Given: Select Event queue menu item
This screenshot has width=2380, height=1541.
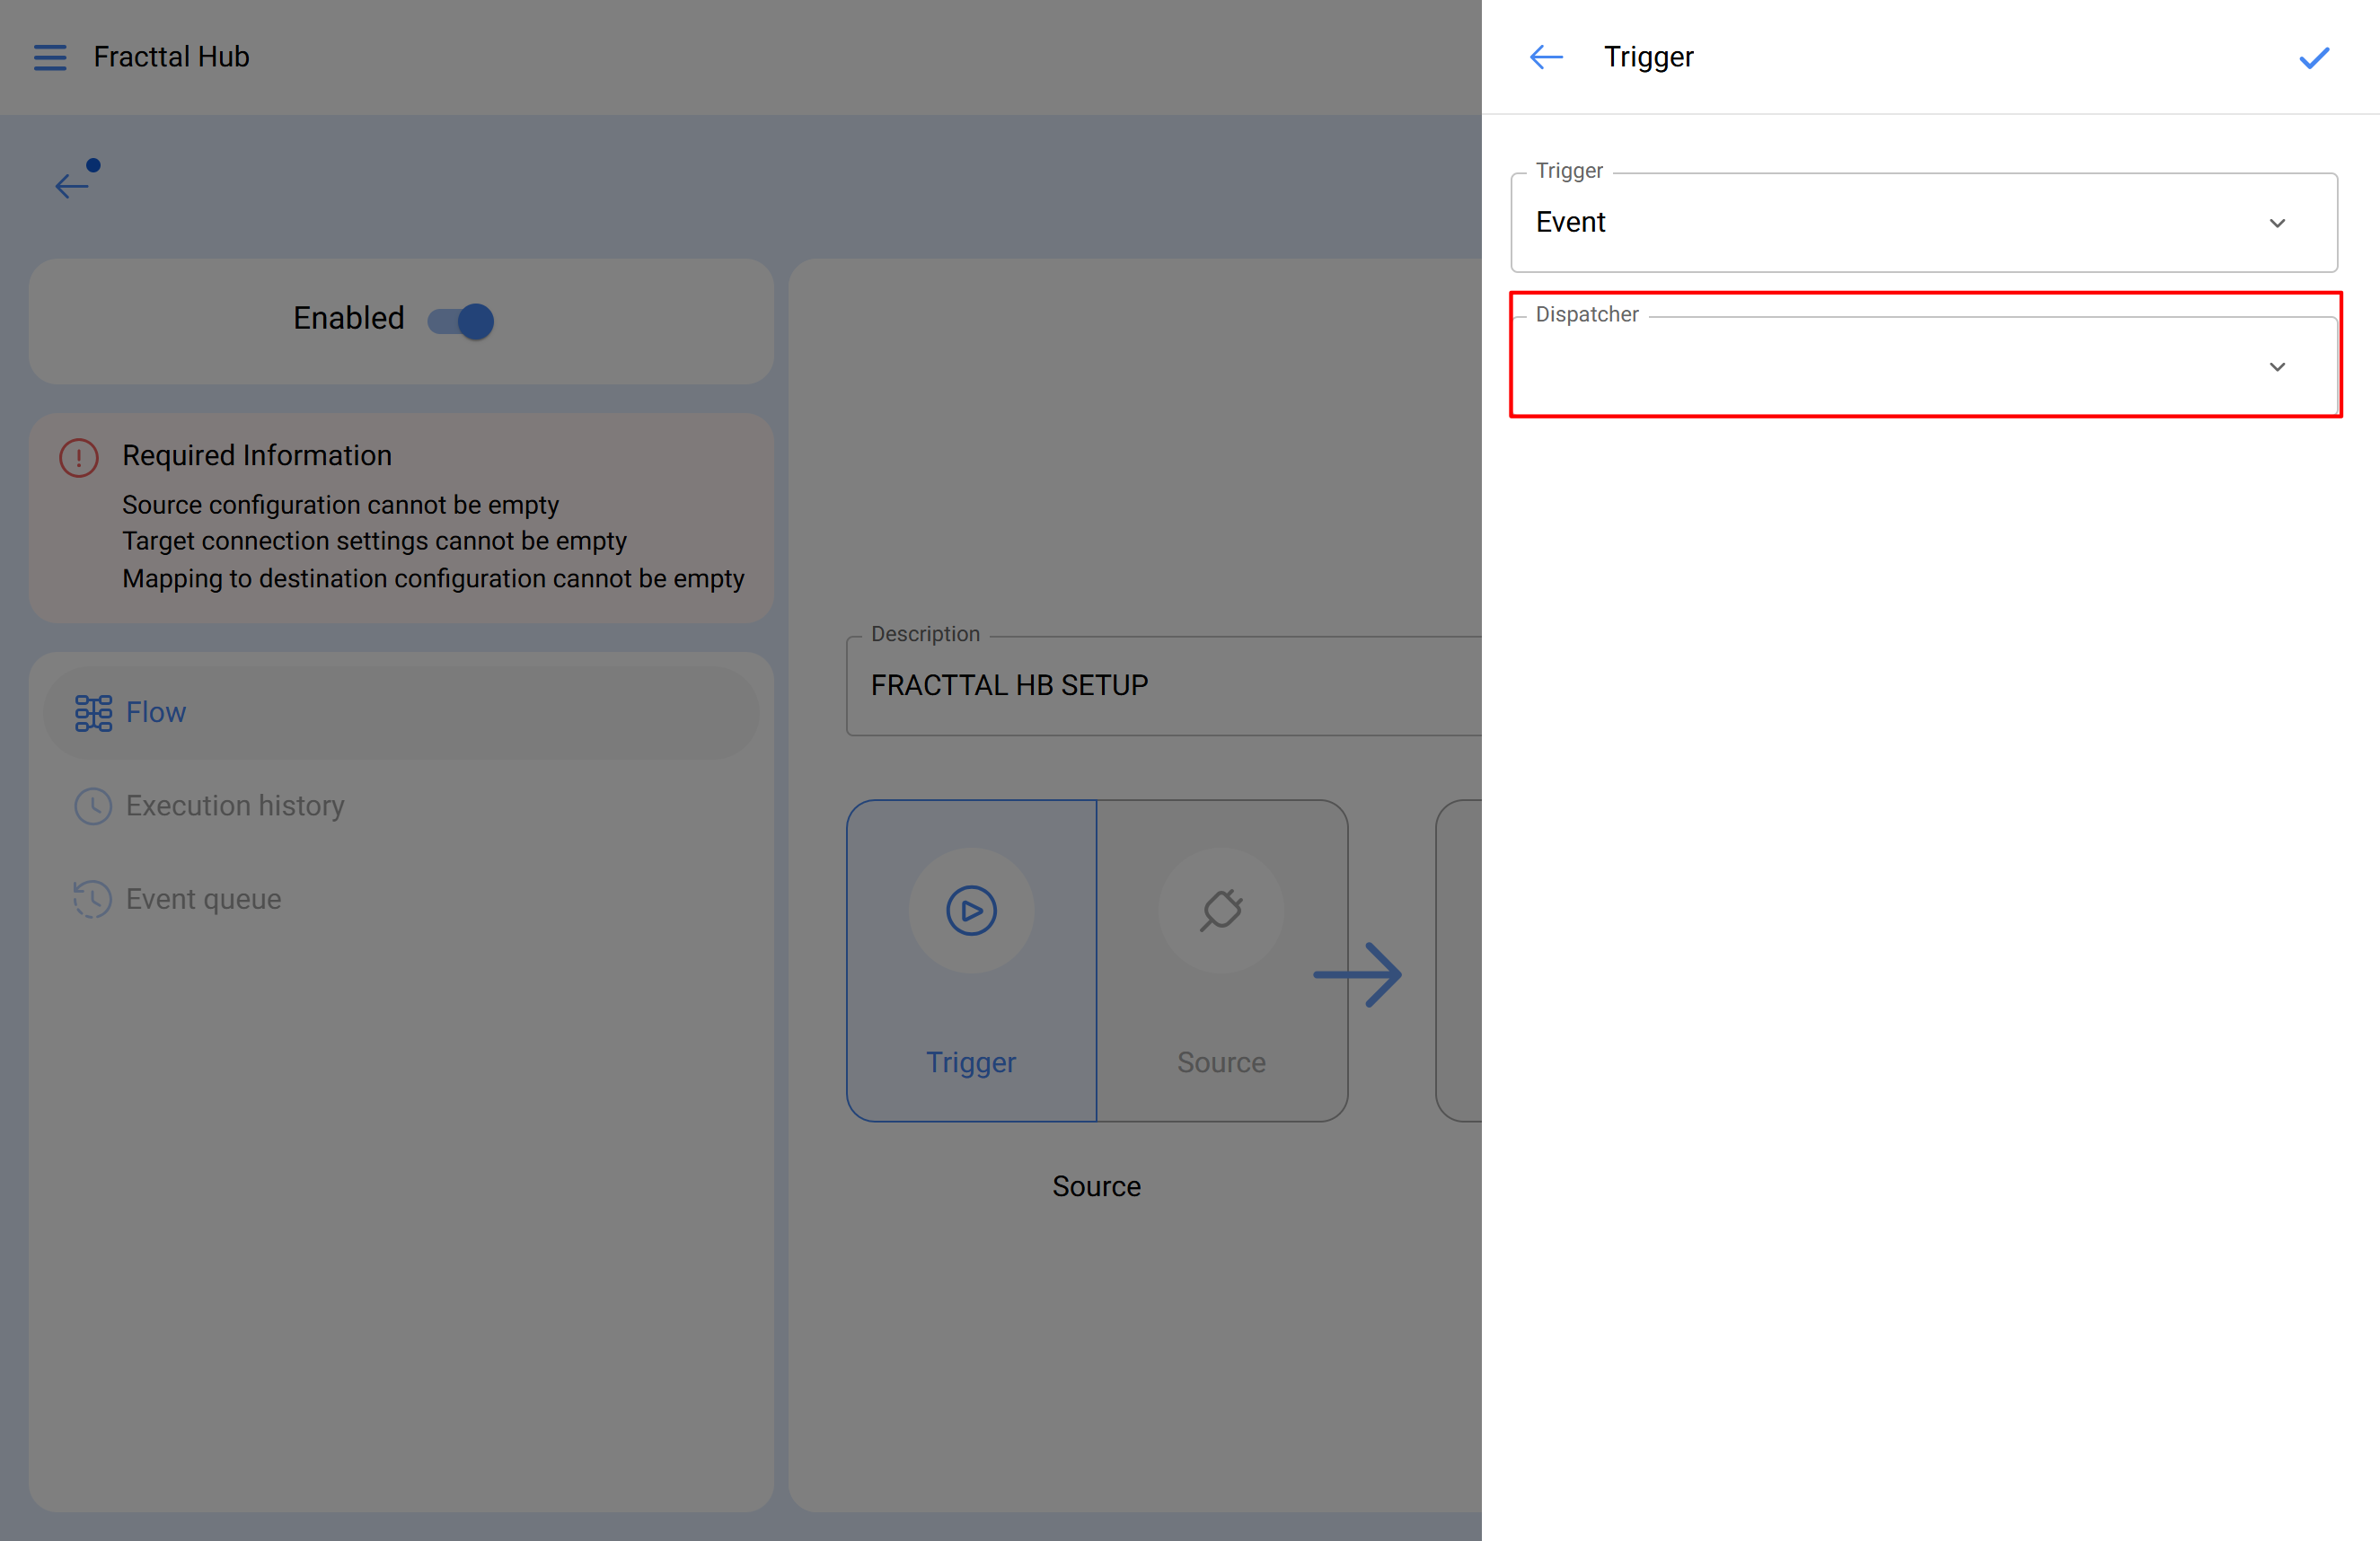Looking at the screenshot, I should click(203, 899).
